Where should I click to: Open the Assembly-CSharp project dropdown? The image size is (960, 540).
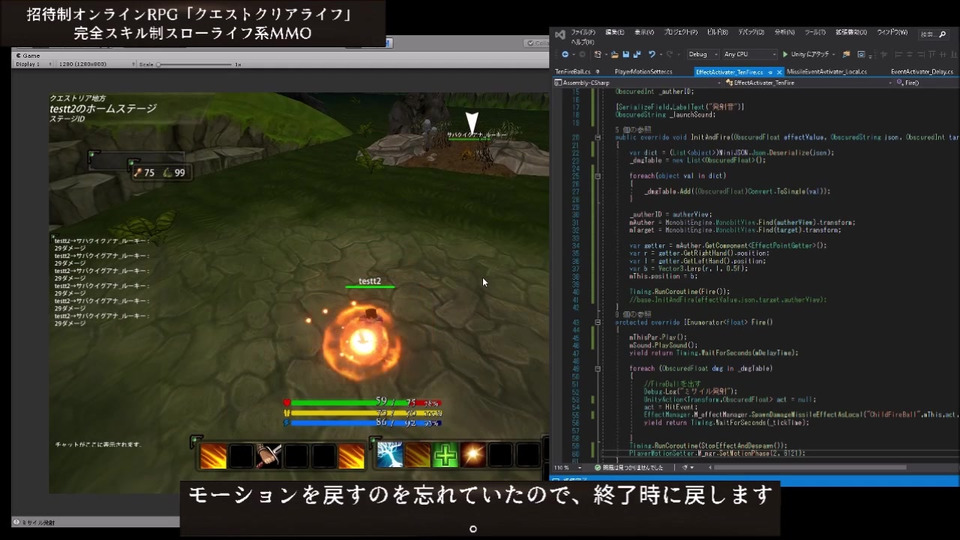point(638,83)
